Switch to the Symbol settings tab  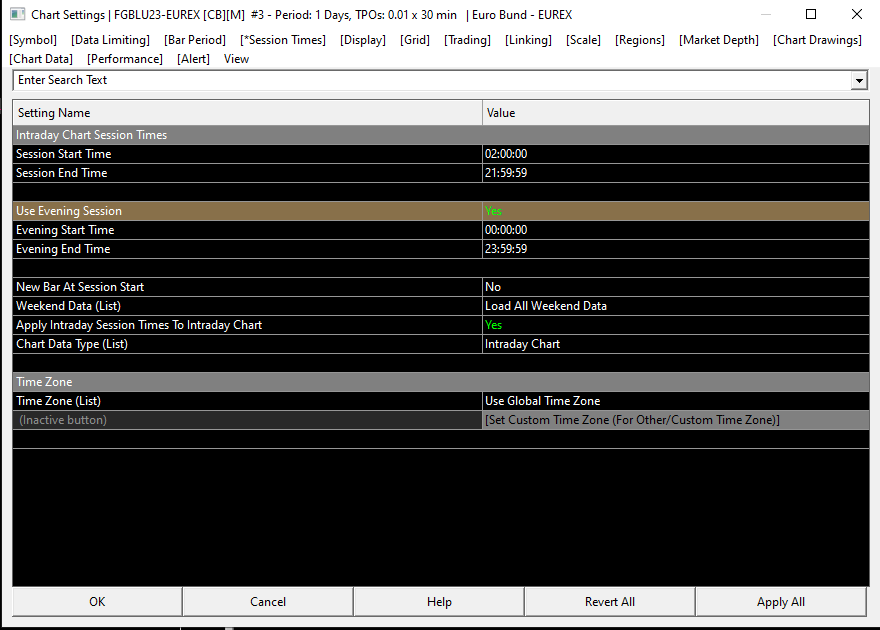(33, 40)
